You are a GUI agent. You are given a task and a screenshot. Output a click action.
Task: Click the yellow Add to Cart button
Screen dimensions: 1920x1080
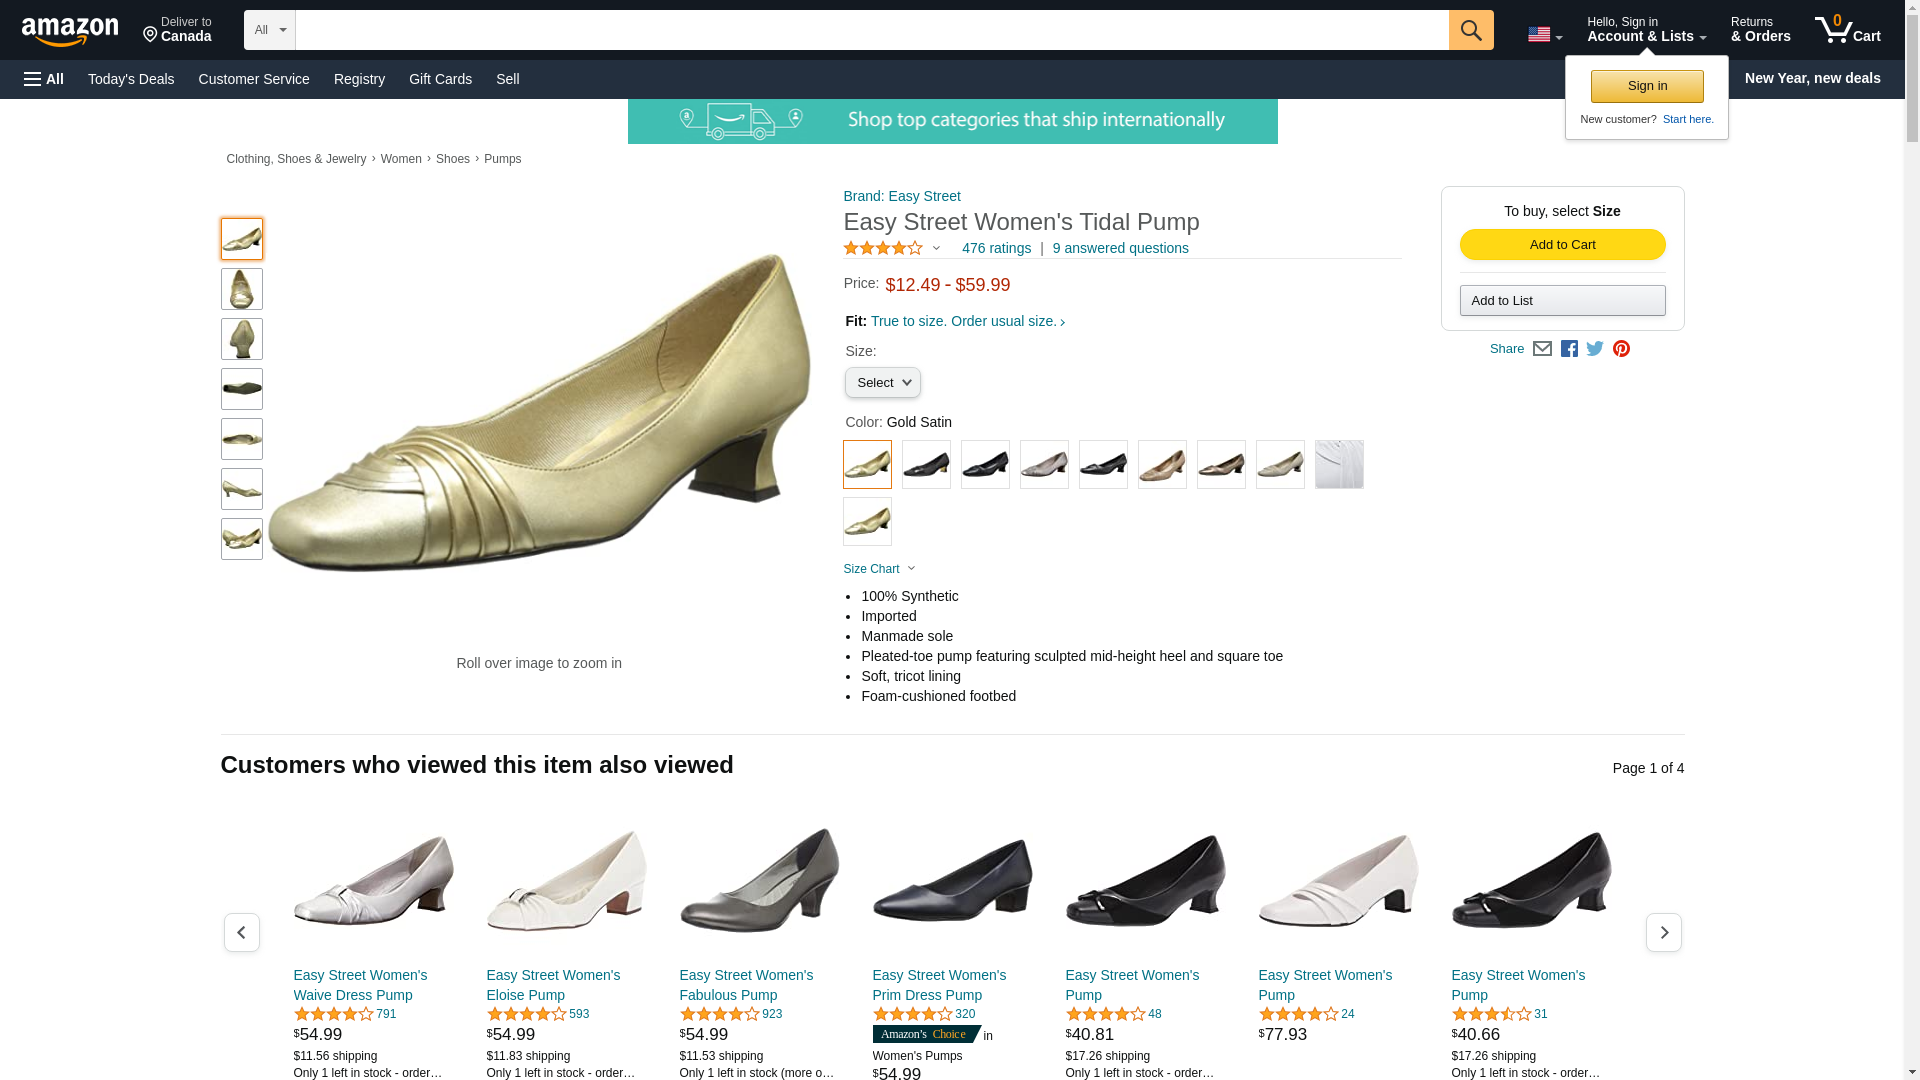[1562, 245]
